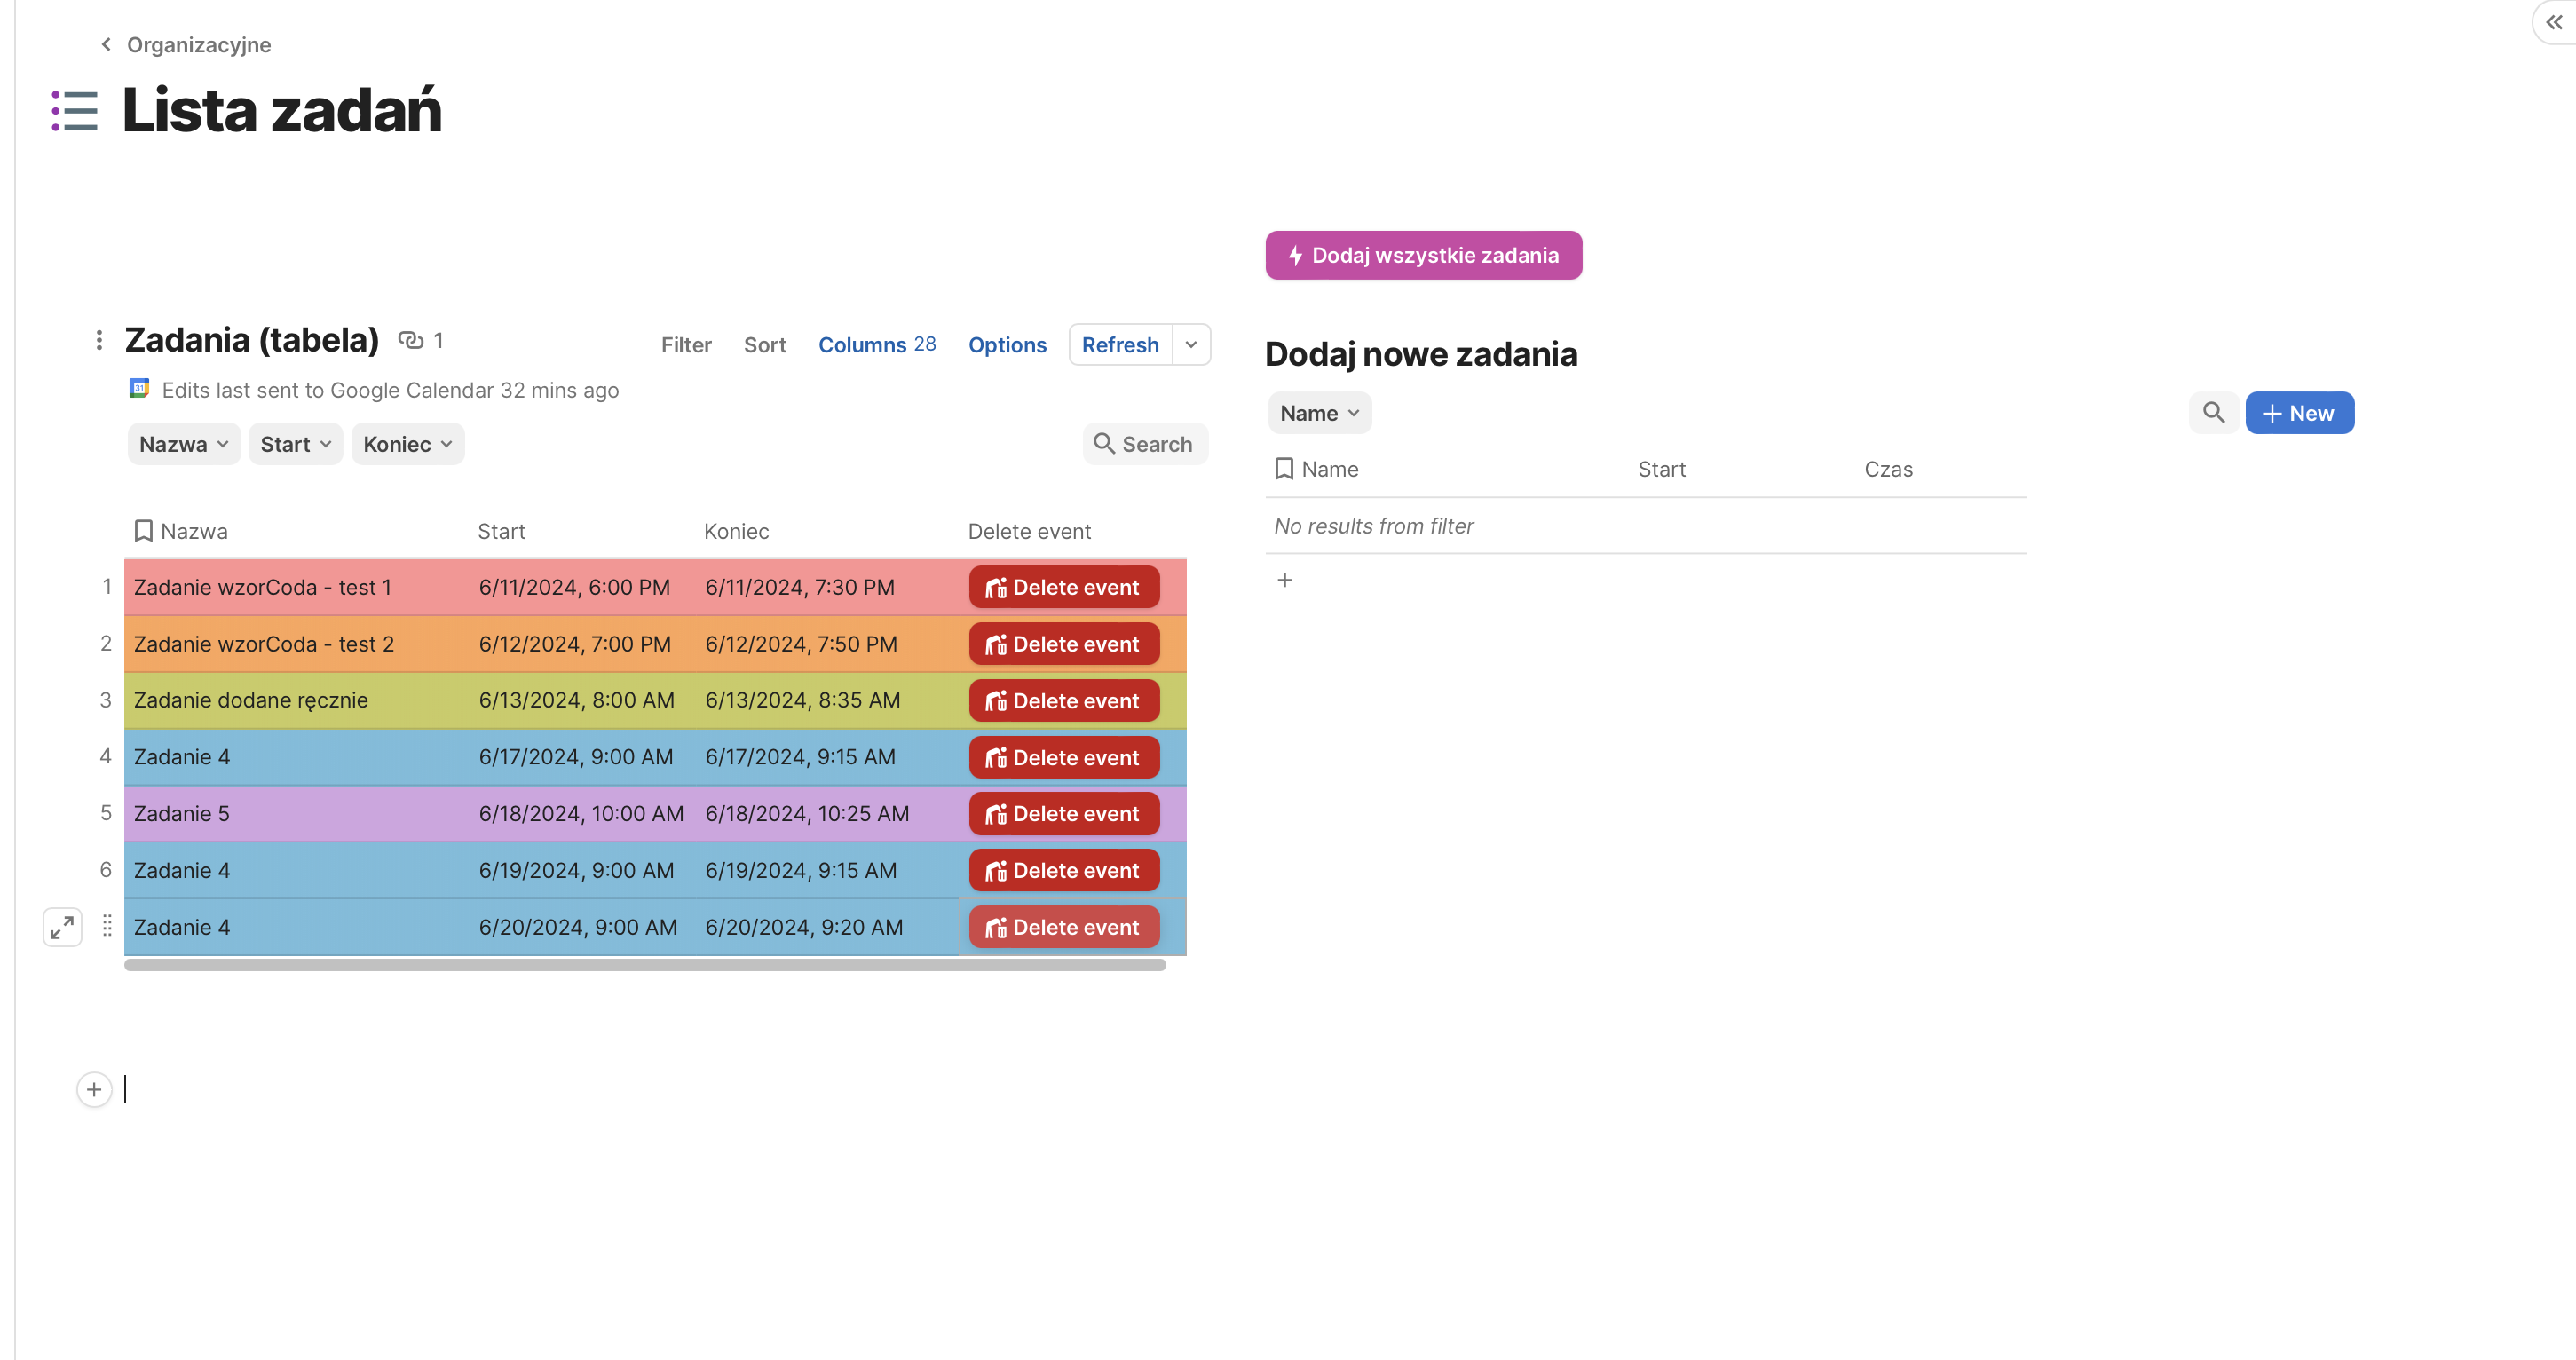Open the Refresh options dropdown arrow
The image size is (2576, 1360).
tap(1190, 345)
